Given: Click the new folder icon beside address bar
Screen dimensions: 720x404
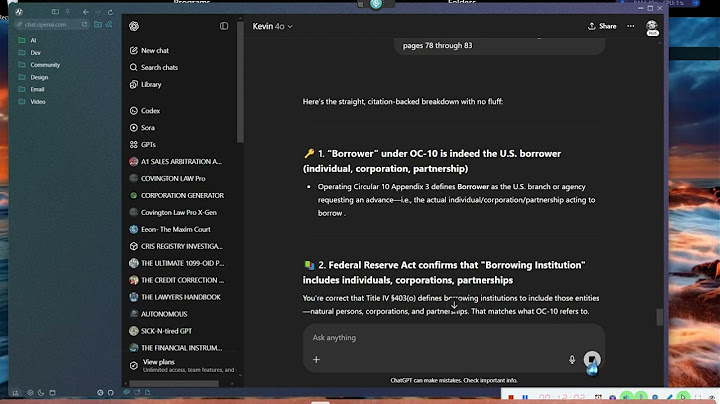Looking at the screenshot, I should click(98, 24).
